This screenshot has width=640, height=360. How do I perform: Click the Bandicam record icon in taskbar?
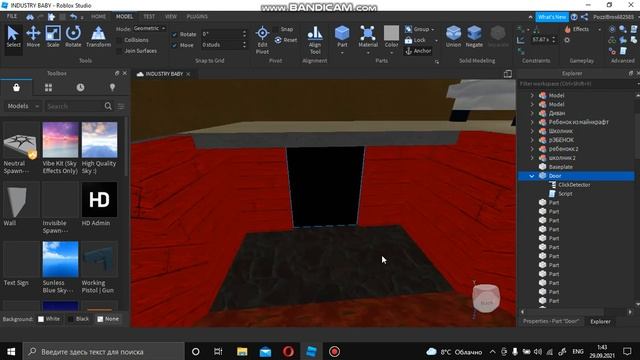tap(334, 351)
